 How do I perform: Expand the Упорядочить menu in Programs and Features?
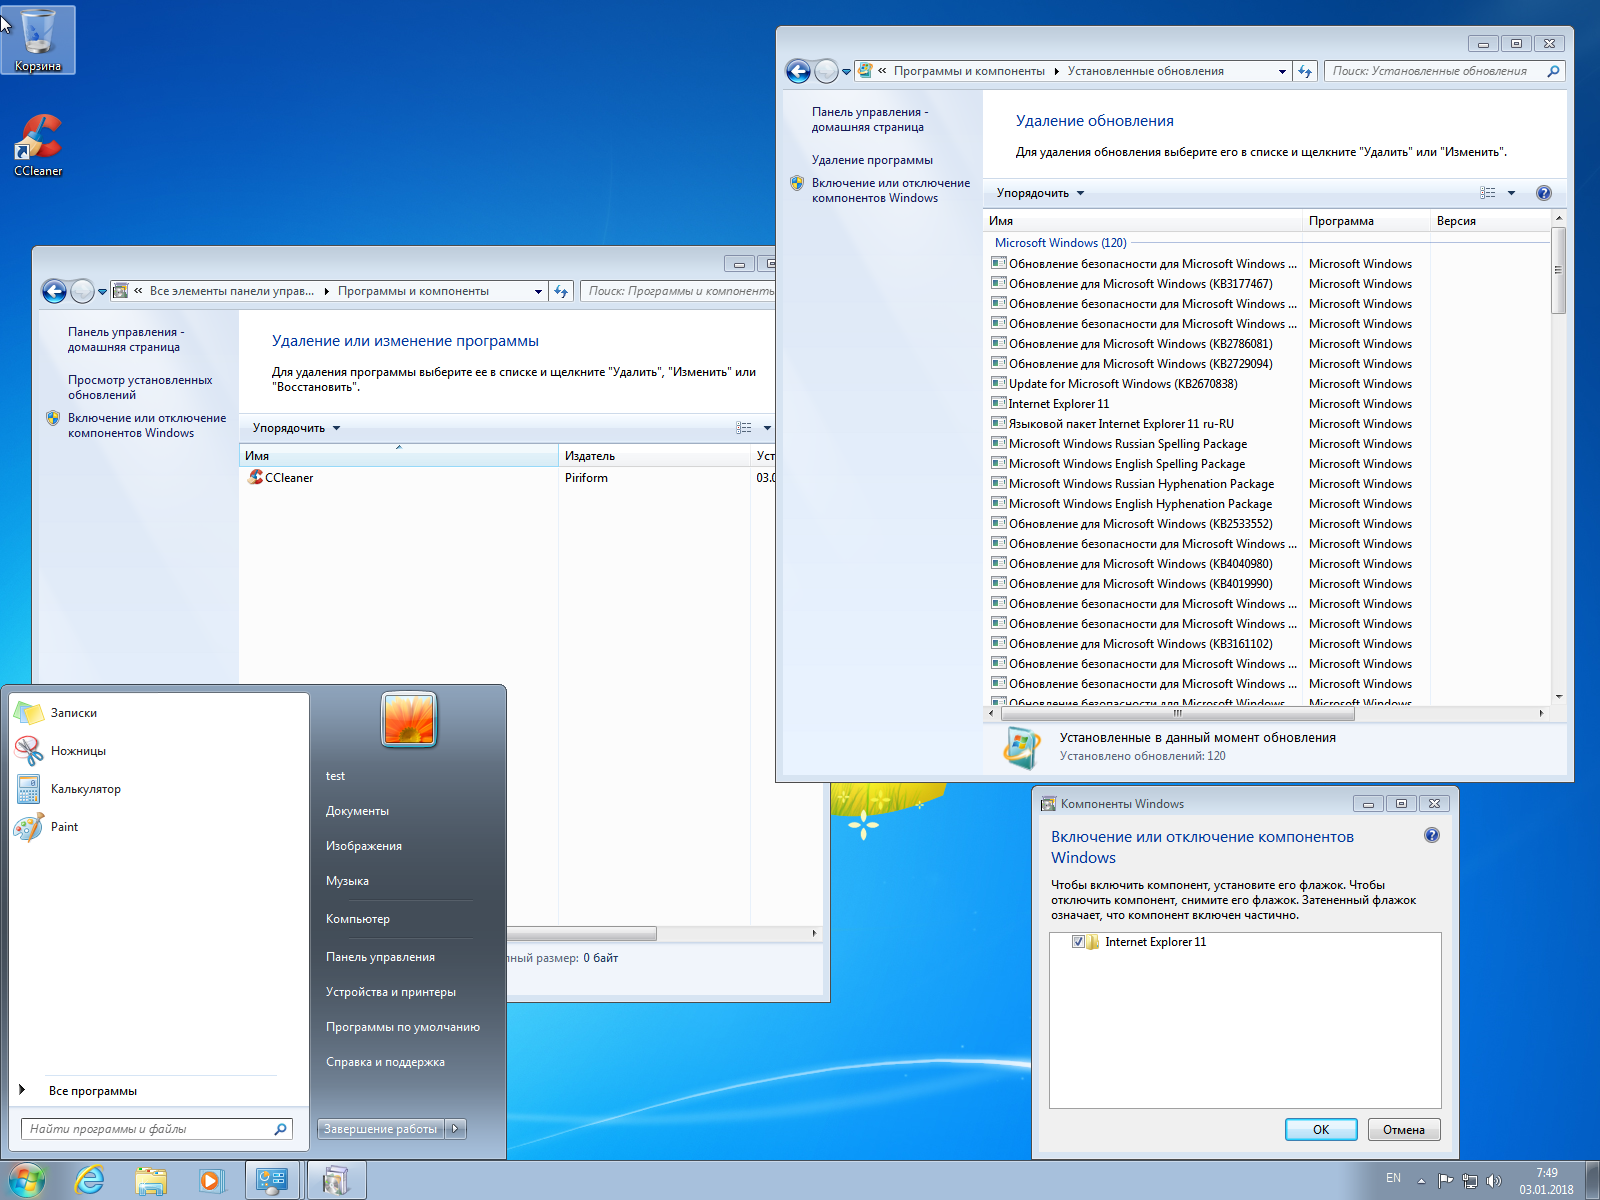tap(296, 428)
